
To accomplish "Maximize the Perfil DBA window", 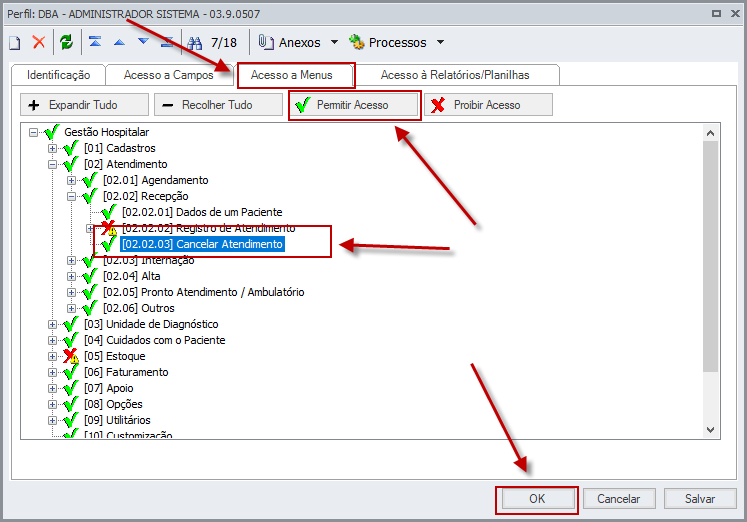I will point(716,14).
